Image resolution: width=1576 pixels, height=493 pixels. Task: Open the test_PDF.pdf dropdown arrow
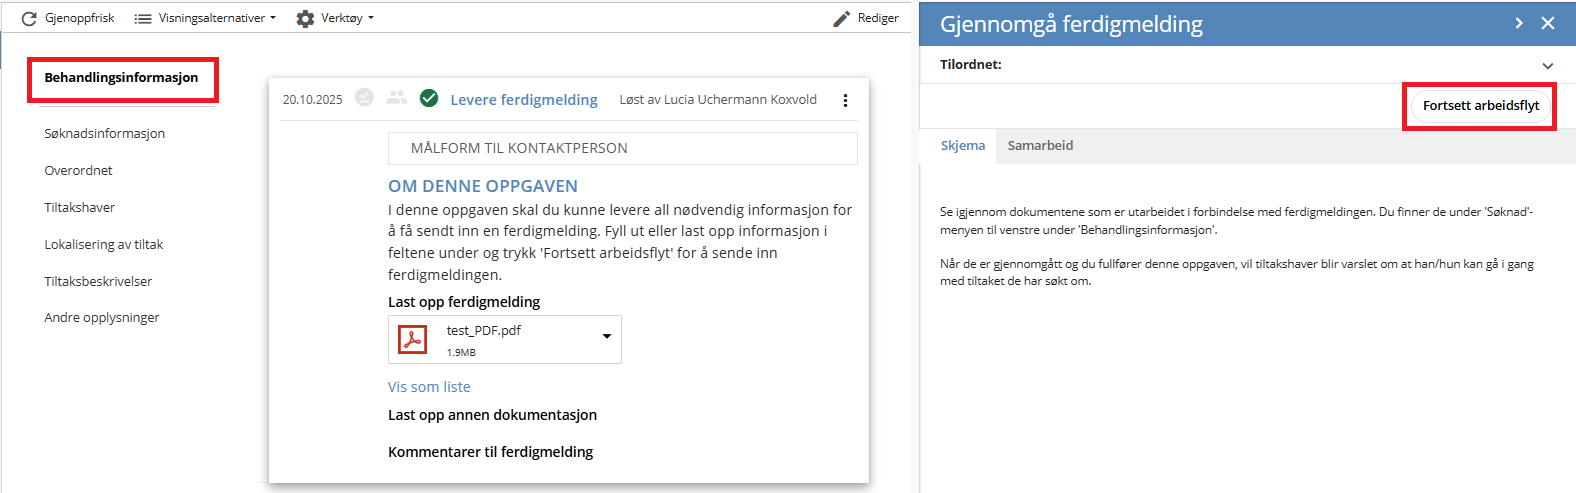[606, 337]
